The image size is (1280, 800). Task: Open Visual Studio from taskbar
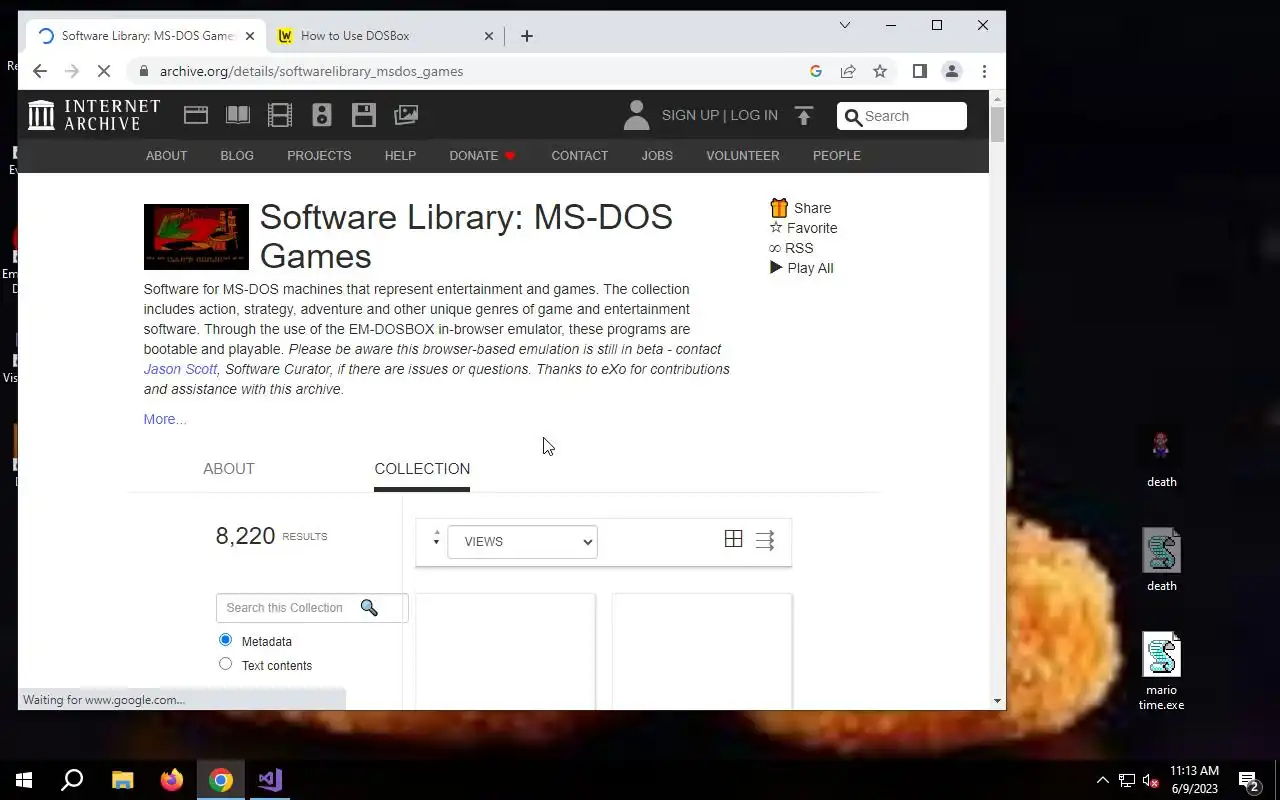pyautogui.click(x=270, y=780)
